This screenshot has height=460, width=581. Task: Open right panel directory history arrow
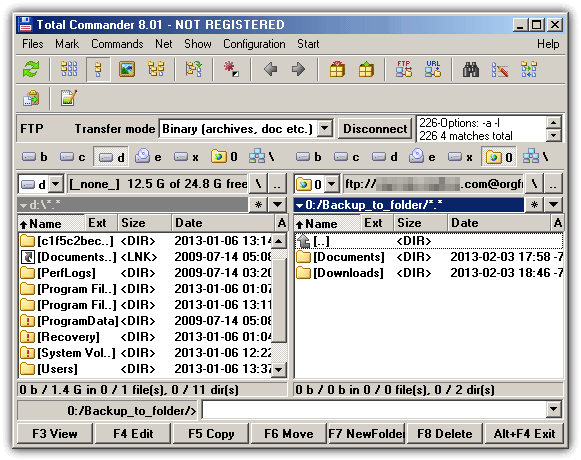[x=554, y=205]
